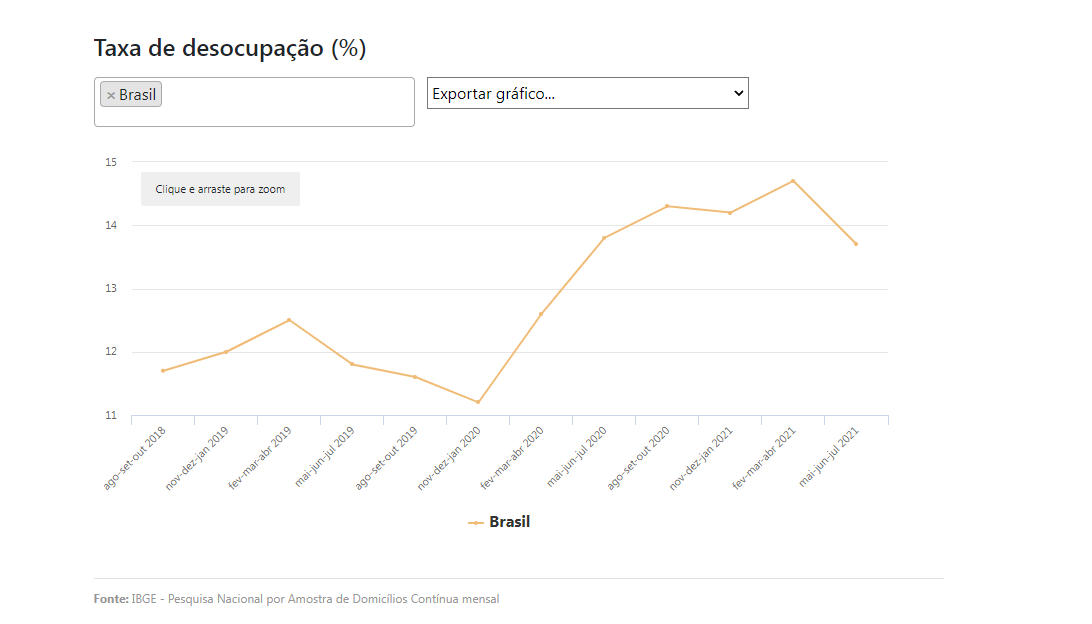
Task: Click the 'Clique e arraste para zoom' box
Action: pos(220,189)
